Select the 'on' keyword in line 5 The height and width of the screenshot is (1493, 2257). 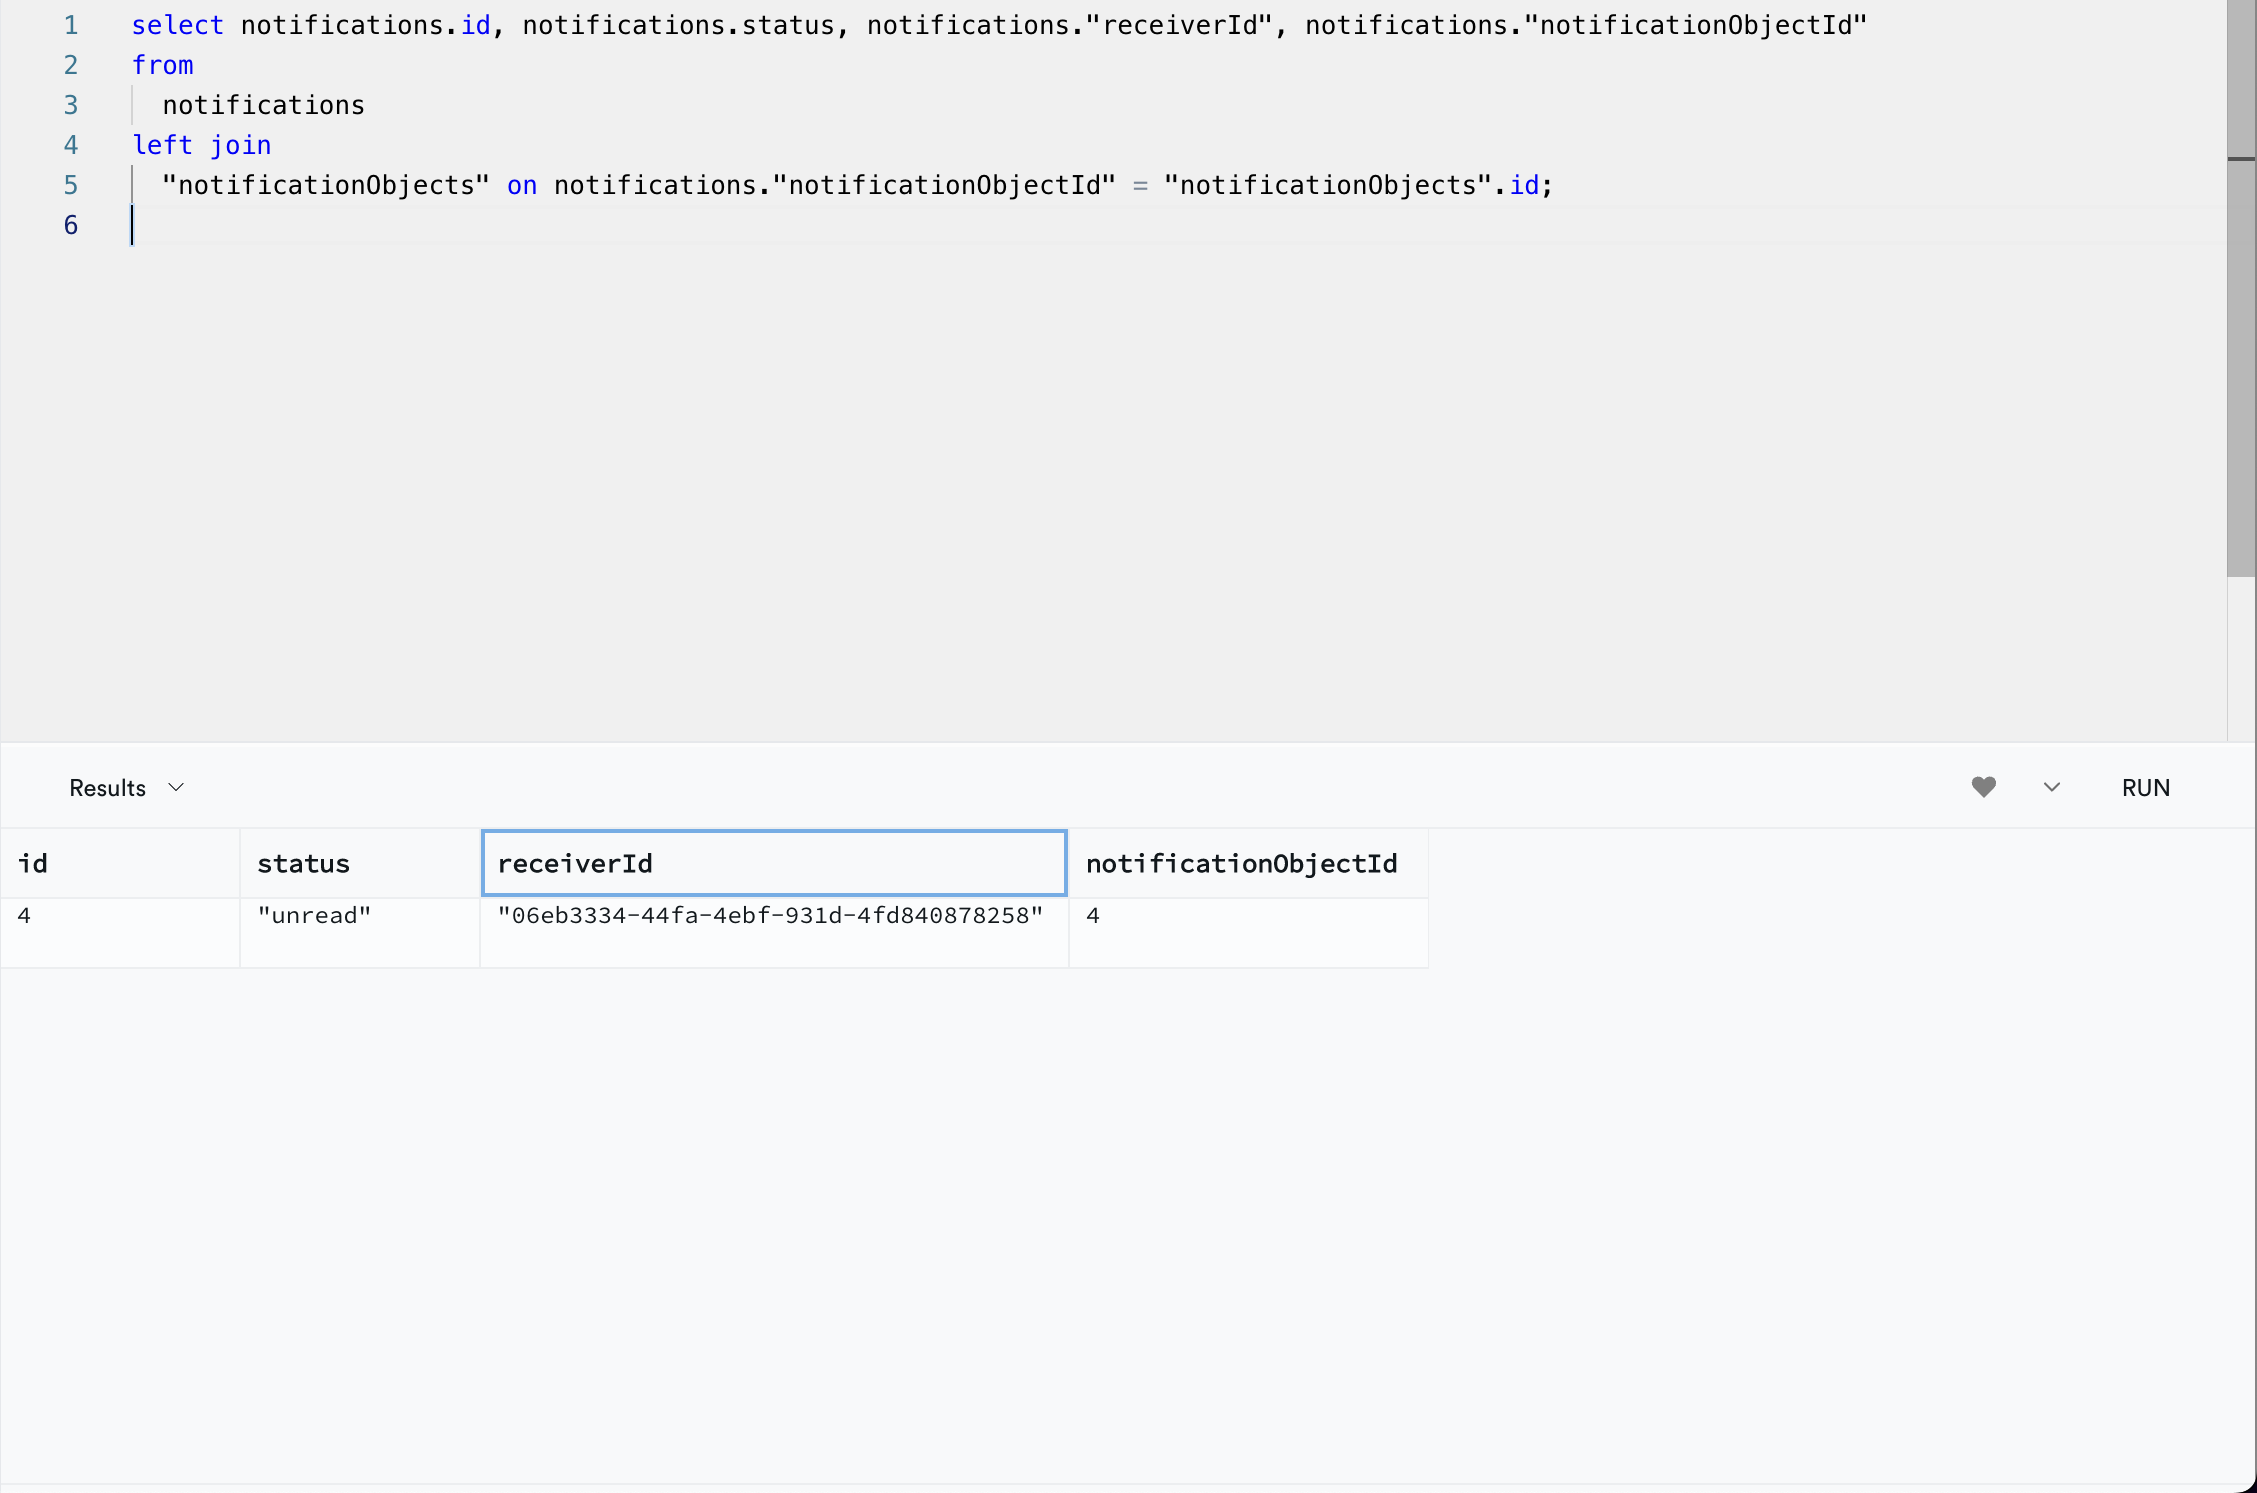tap(521, 184)
